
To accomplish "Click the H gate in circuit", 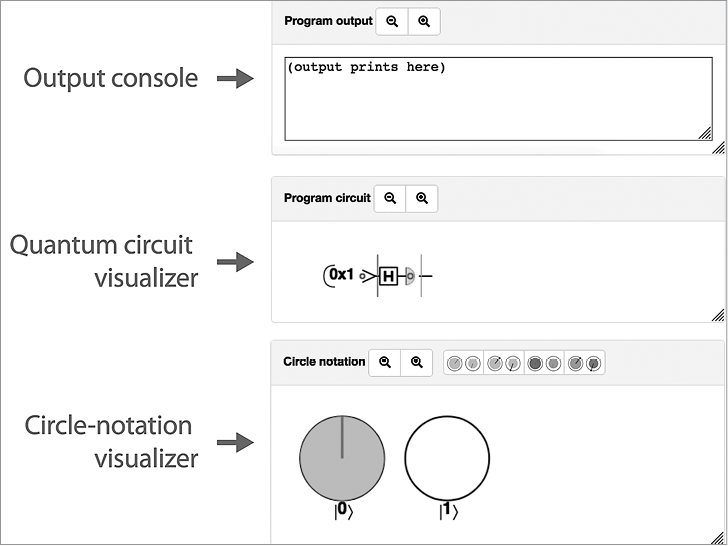I will tap(388, 275).
